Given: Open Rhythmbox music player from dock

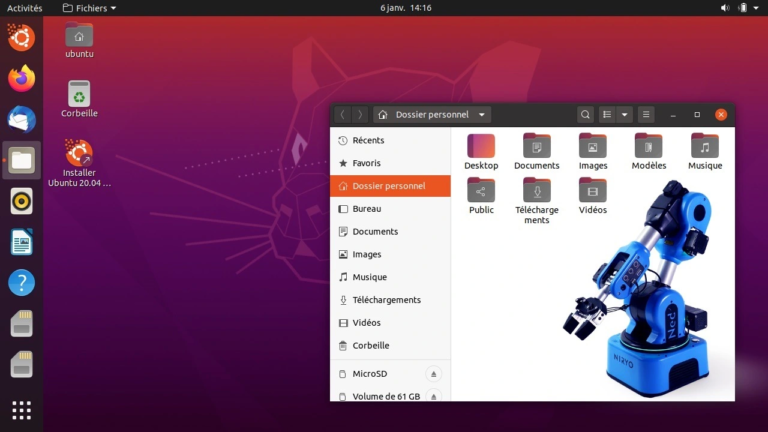Looking at the screenshot, I should [21, 201].
